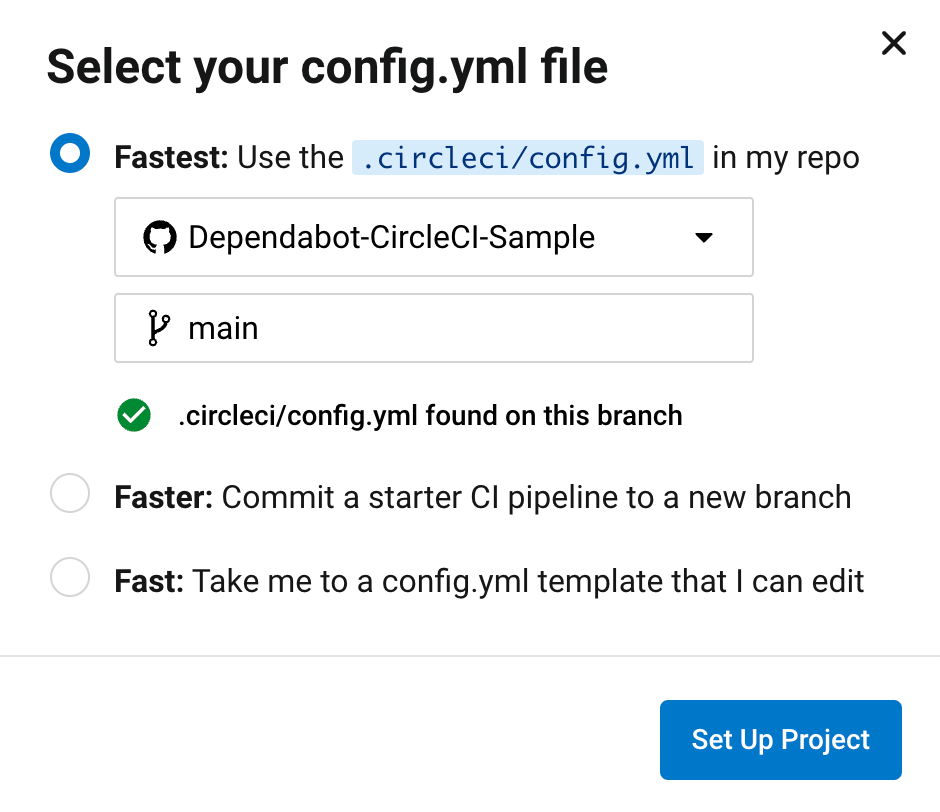The image size is (940, 812).
Task: Click the "Dependabot-CircleCI-Sample" repository name text
Action: click(391, 238)
